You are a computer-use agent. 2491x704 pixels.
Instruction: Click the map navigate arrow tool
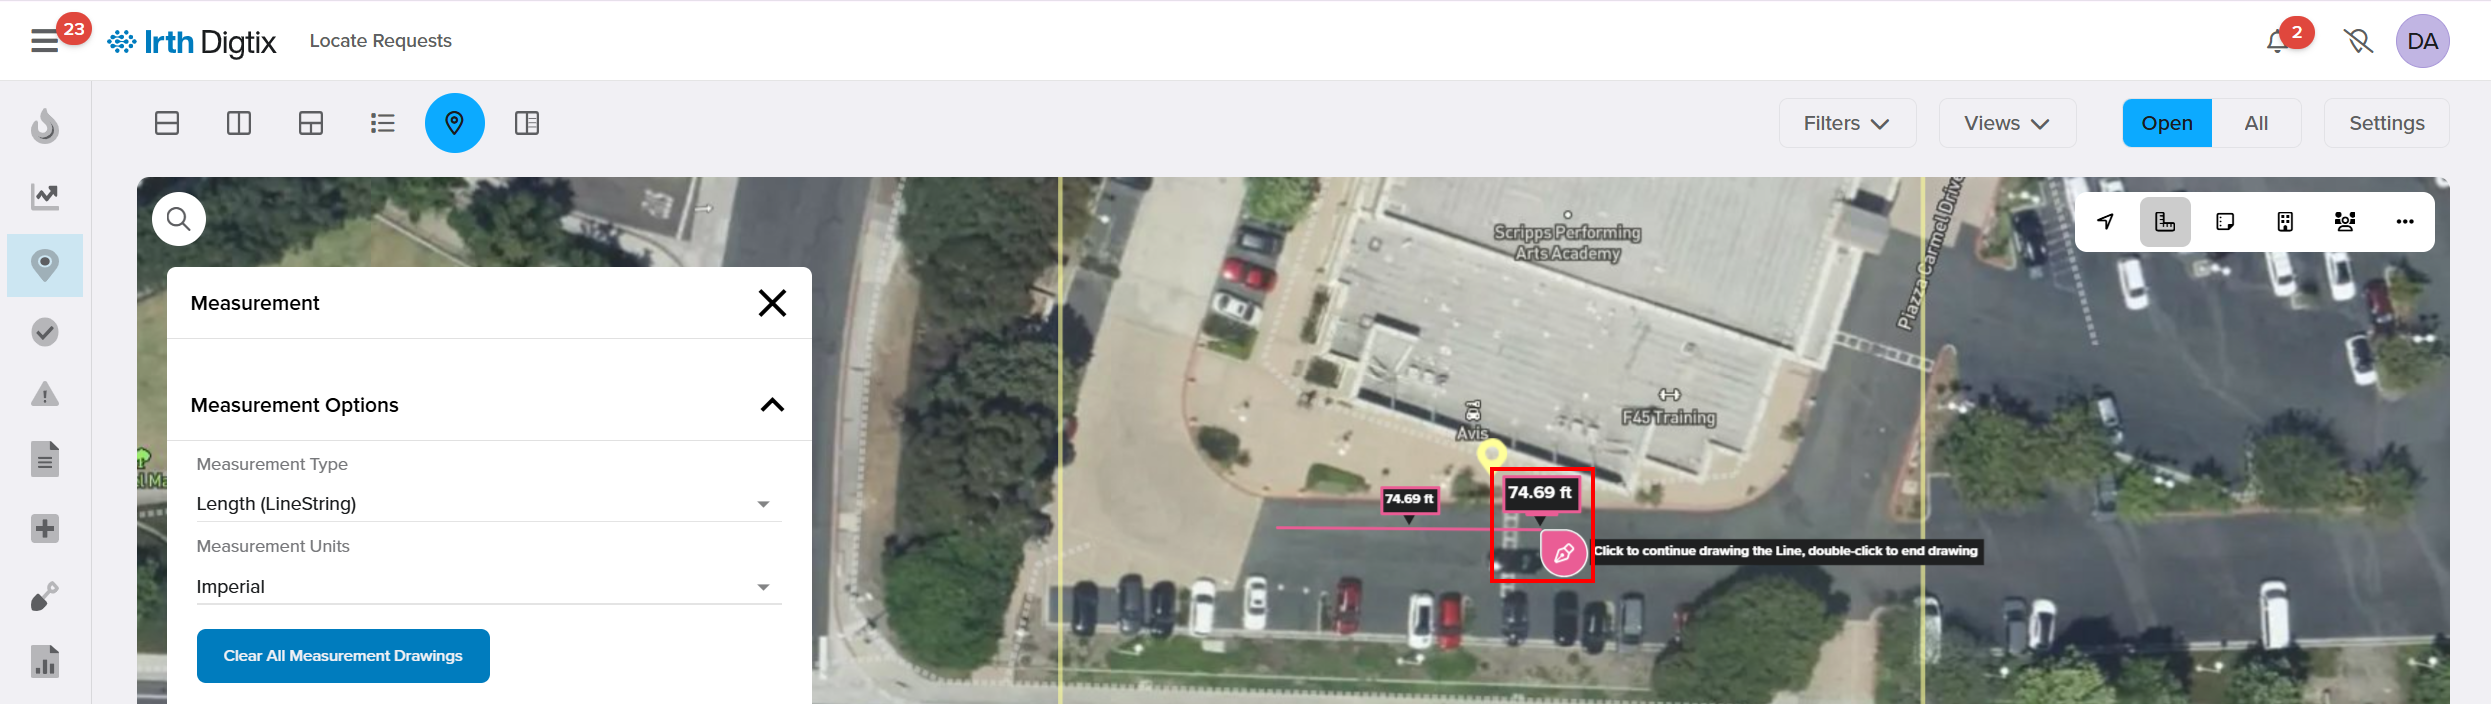[2105, 222]
